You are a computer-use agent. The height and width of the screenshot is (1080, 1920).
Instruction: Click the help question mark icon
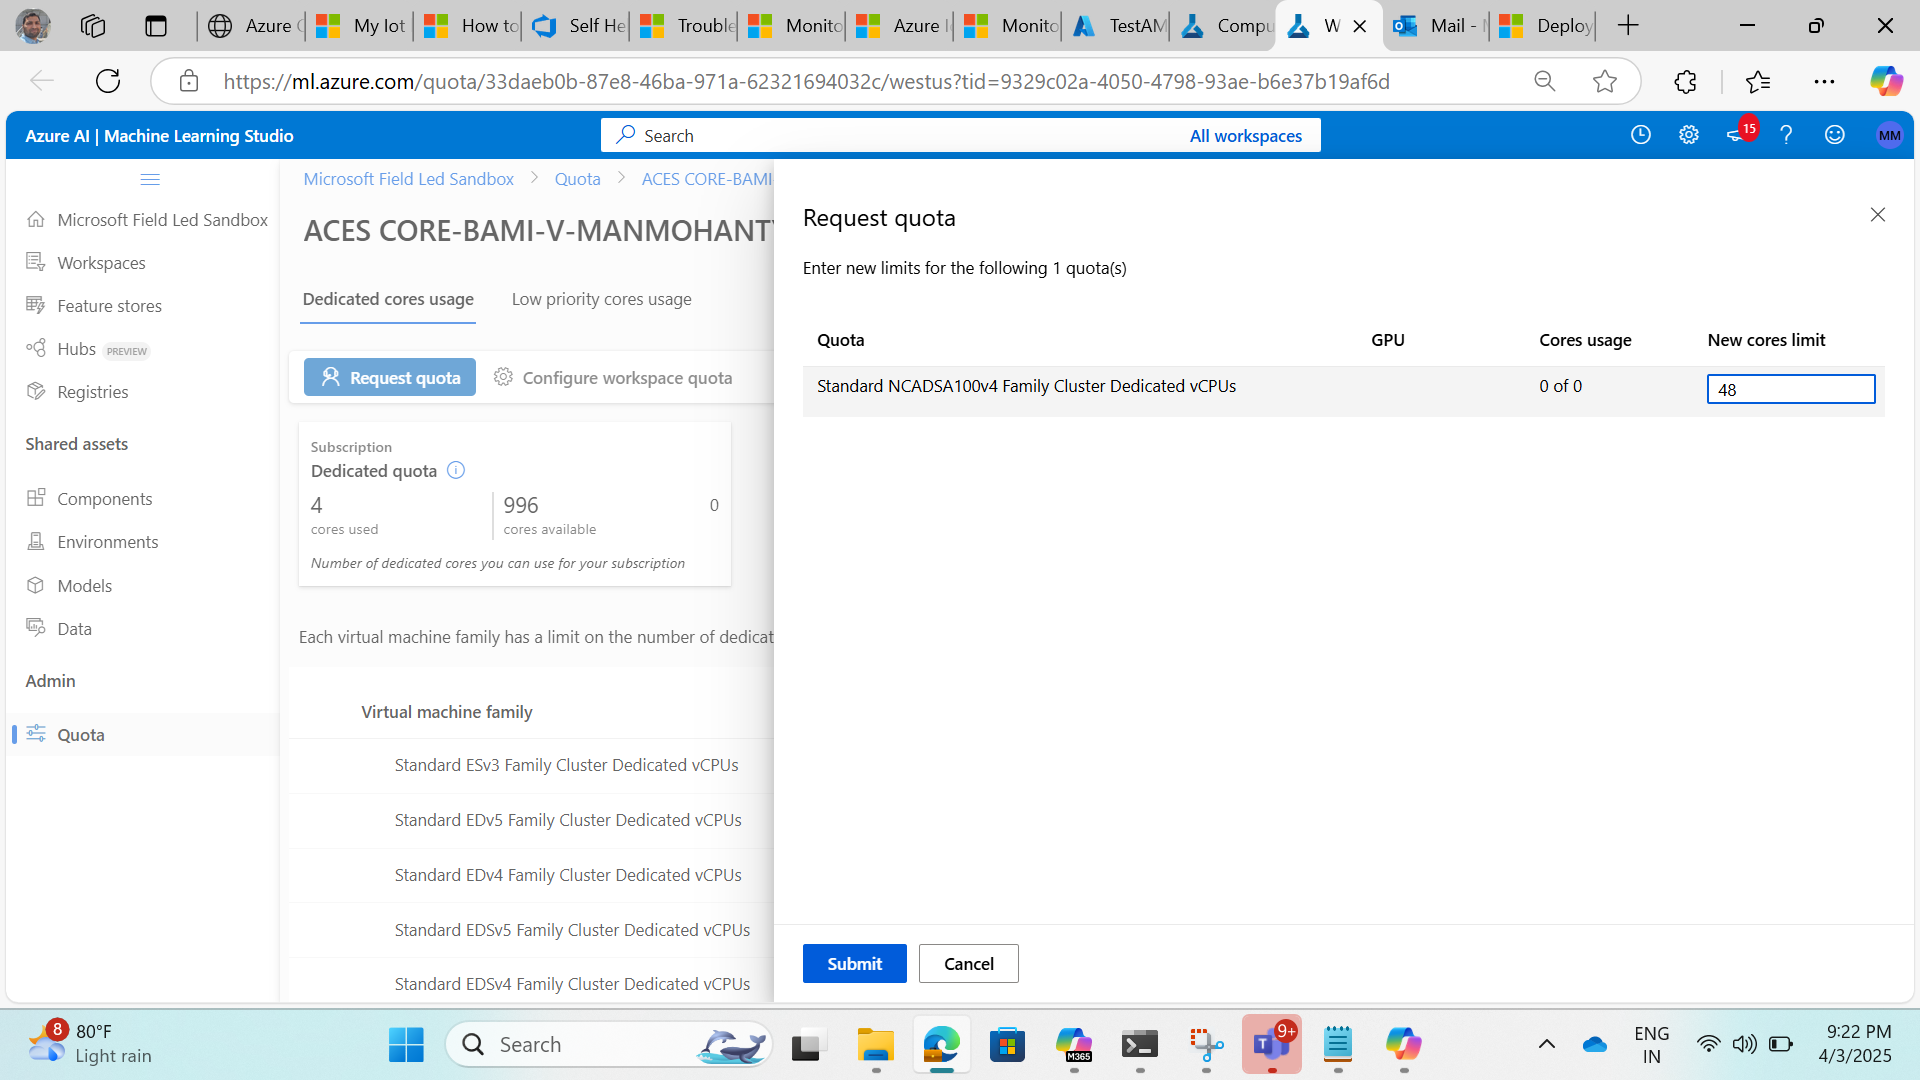[x=1786, y=135]
